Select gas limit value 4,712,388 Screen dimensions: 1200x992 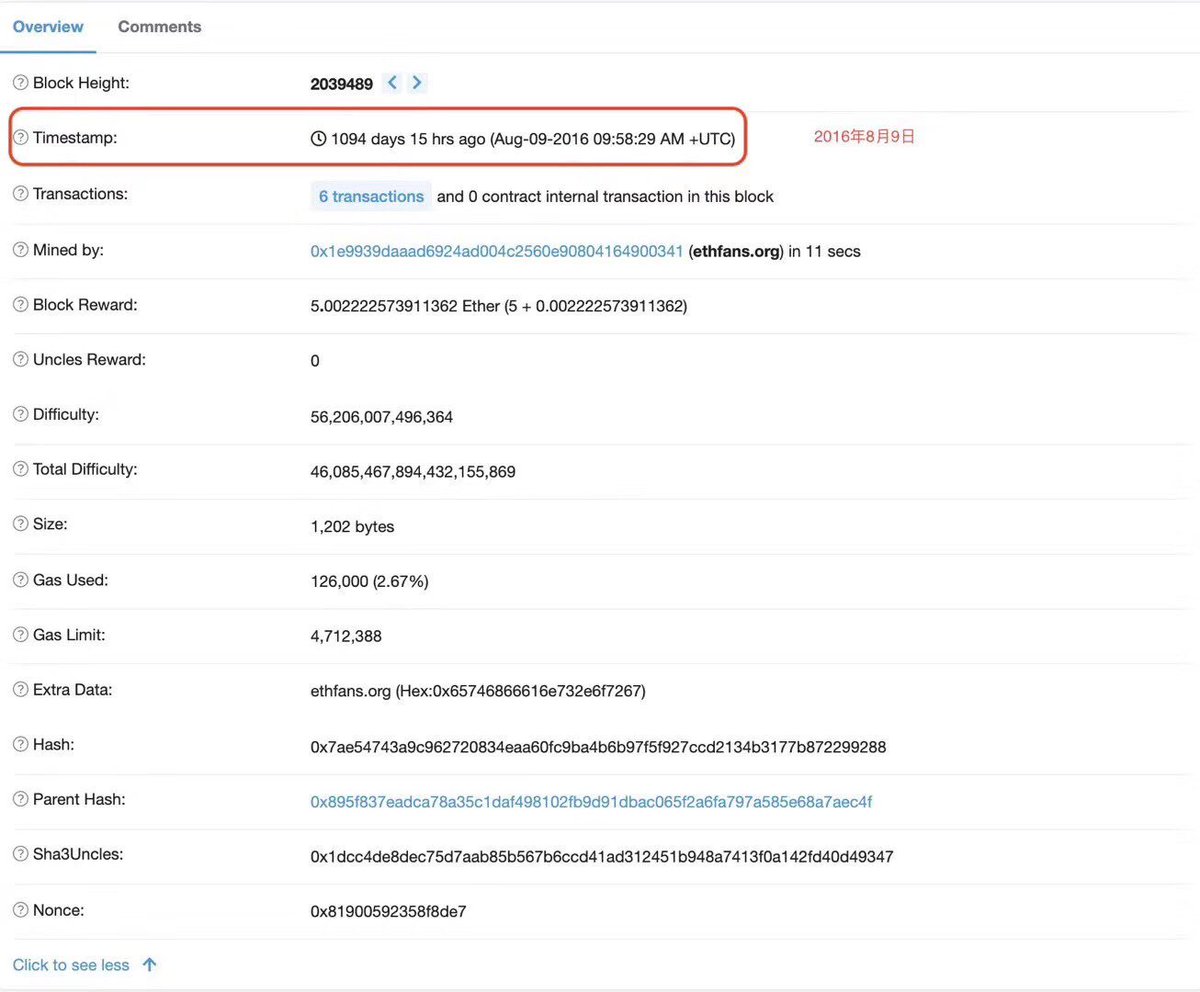click(346, 636)
